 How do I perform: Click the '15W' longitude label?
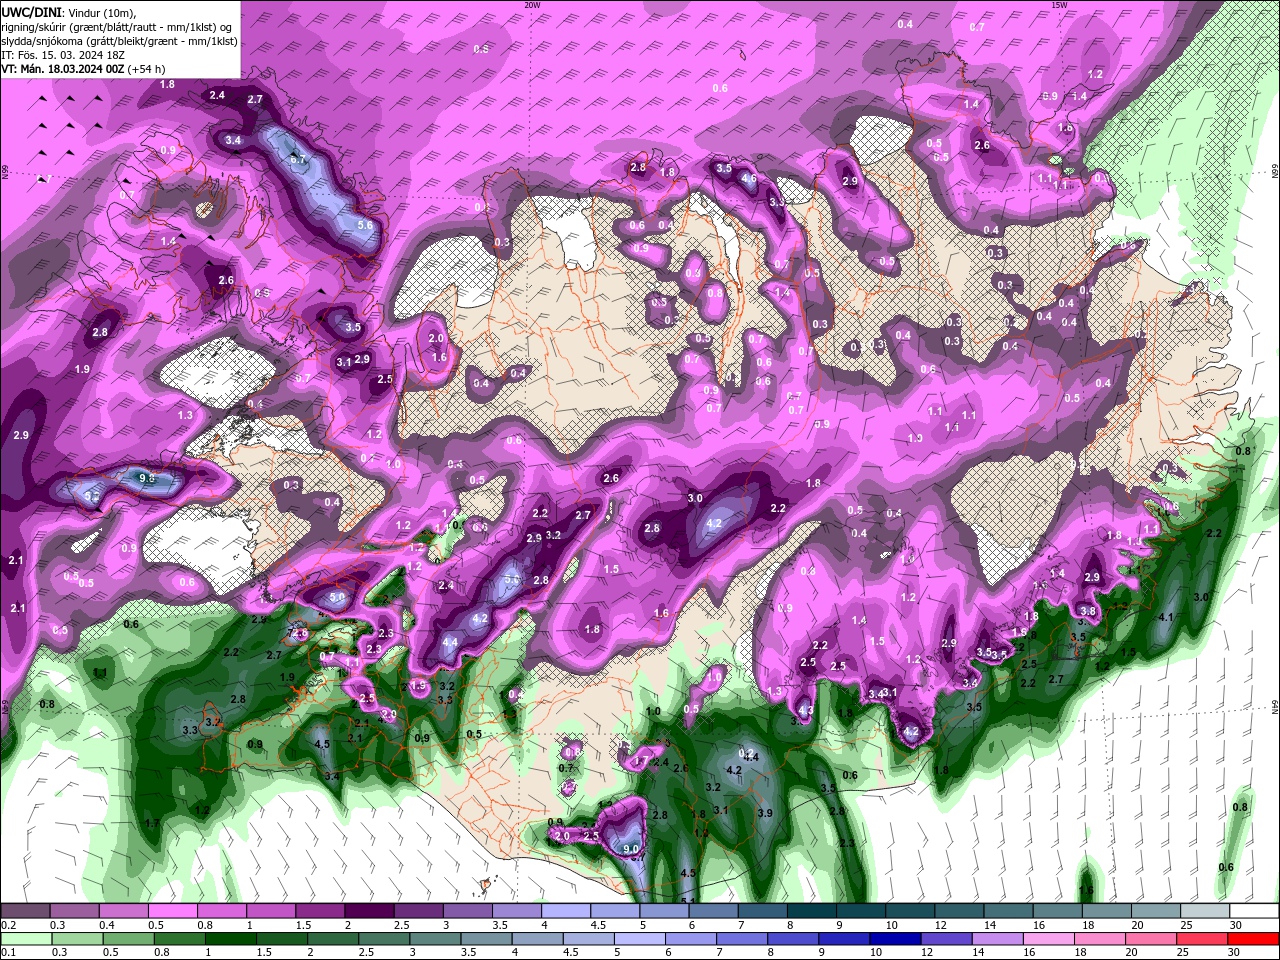coord(1059,5)
